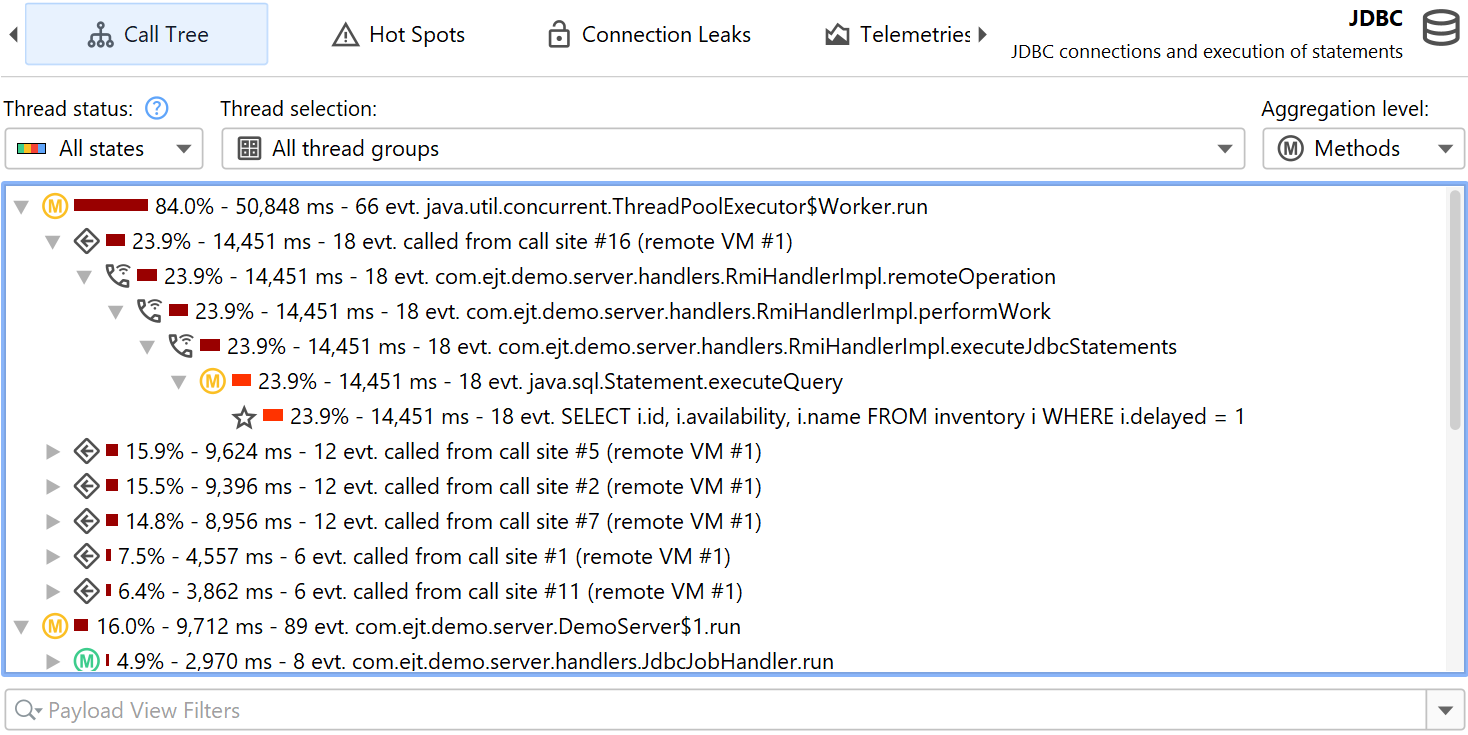This screenshot has height=735, width=1468.
Task: Click the Thread status help icon
Action: click(x=156, y=108)
